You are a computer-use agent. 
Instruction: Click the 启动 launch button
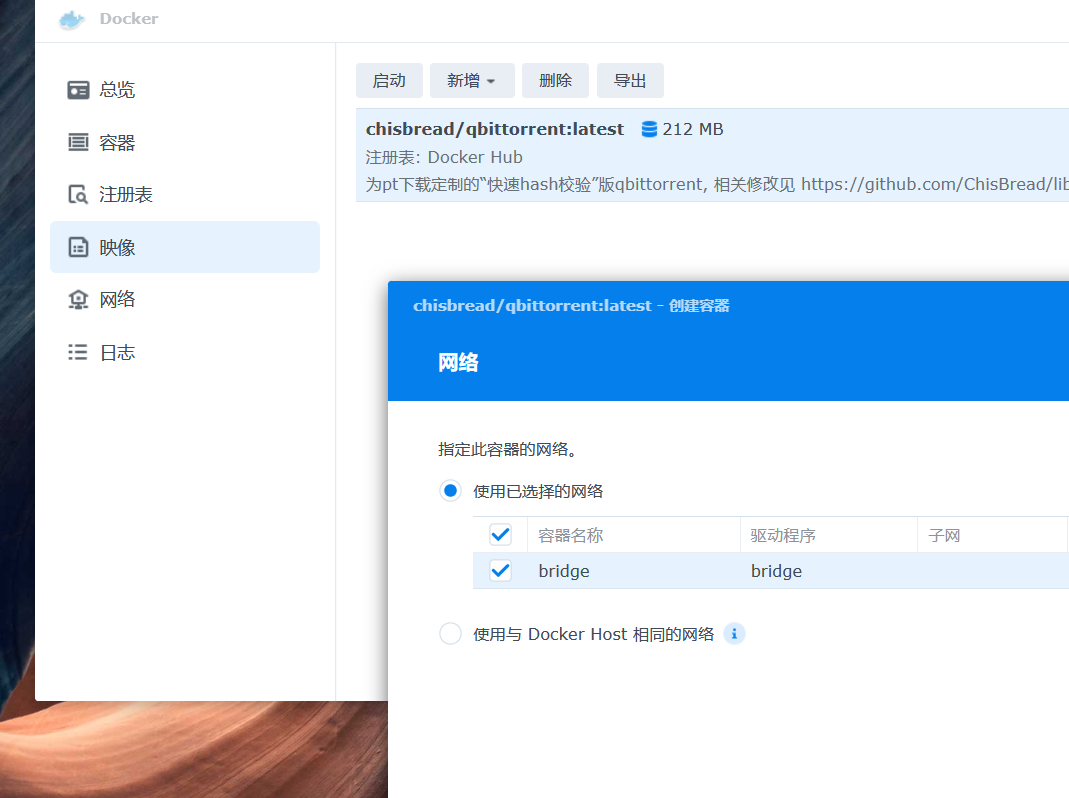pyautogui.click(x=389, y=80)
